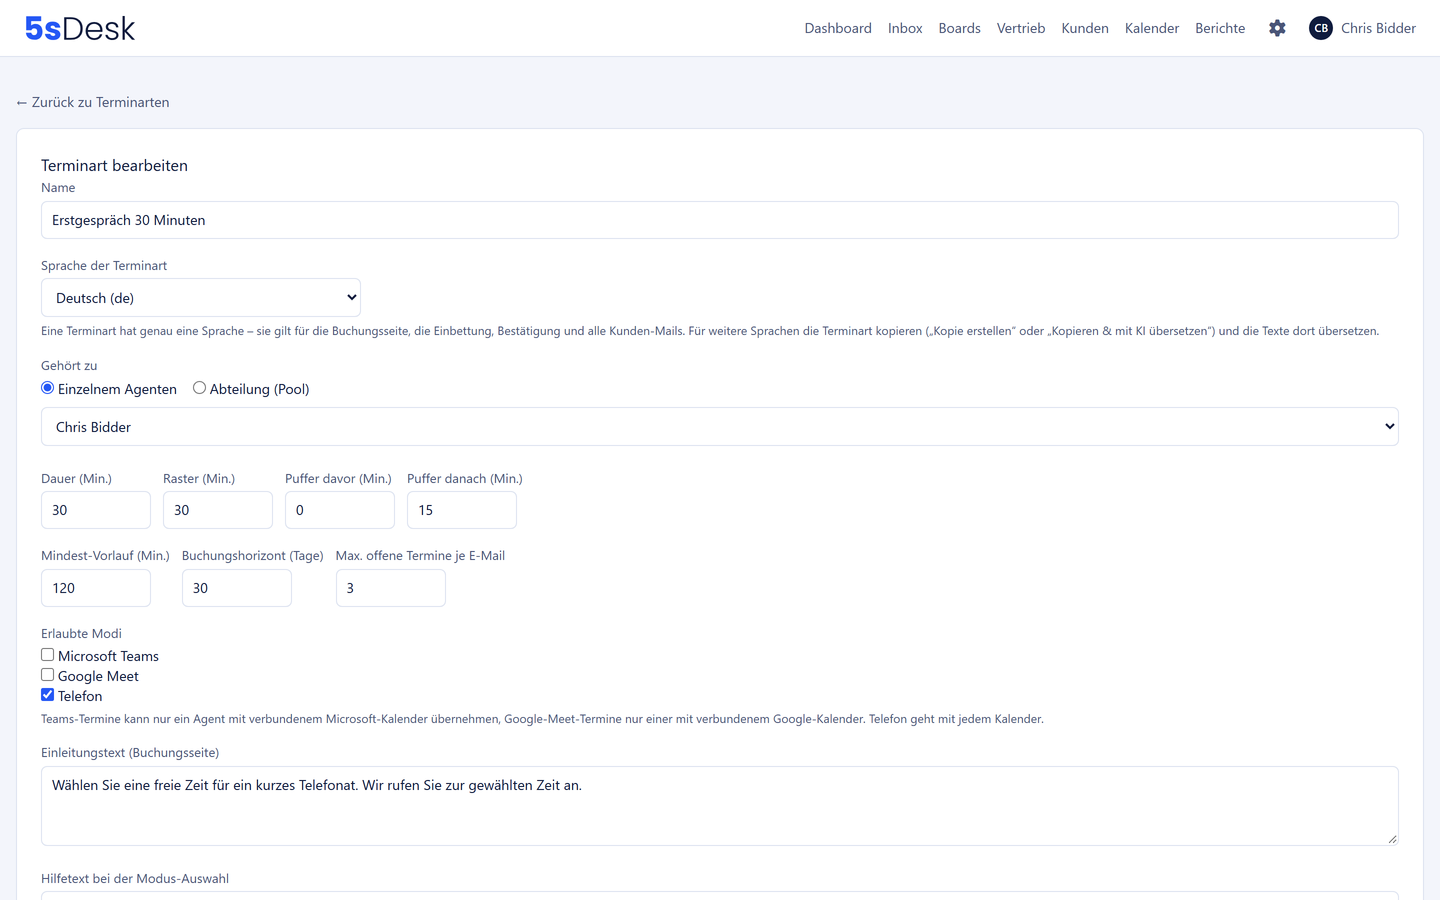Click the 5sDesk logo
The height and width of the screenshot is (900, 1440).
80,28
